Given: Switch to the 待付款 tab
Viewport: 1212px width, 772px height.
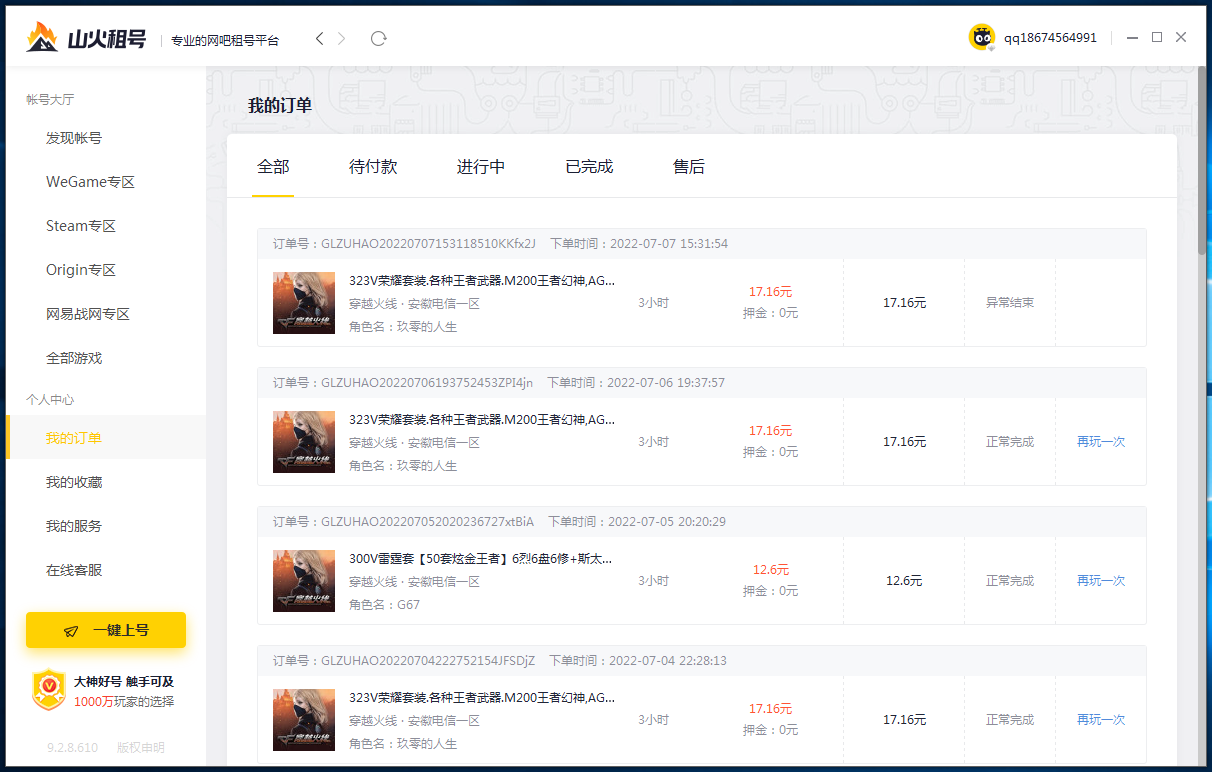Looking at the screenshot, I should coord(373,167).
